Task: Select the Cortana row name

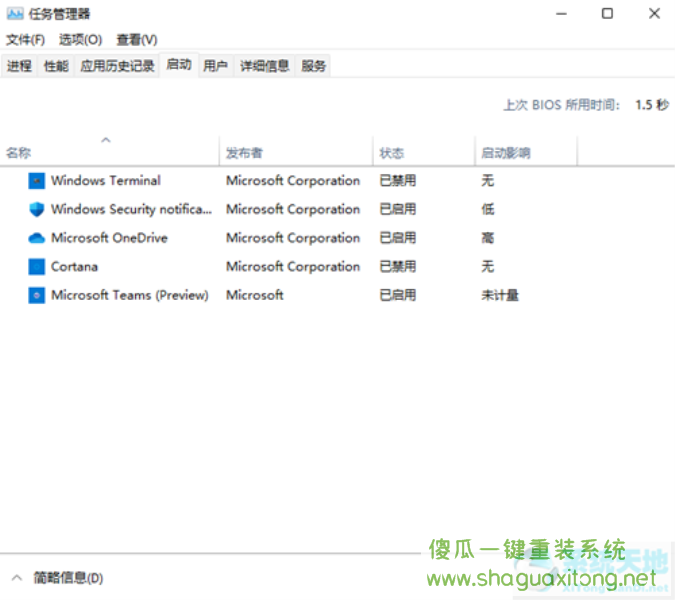Action: (74, 267)
